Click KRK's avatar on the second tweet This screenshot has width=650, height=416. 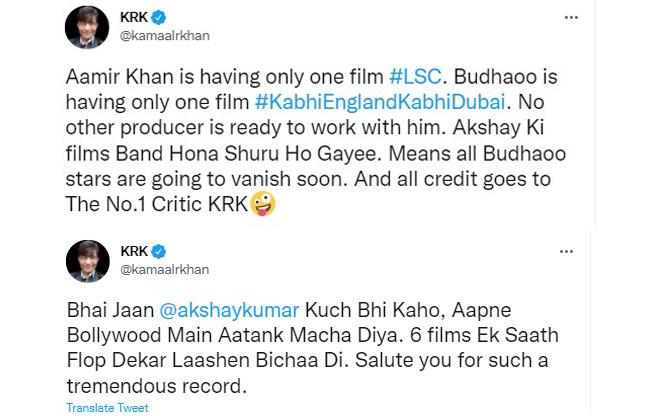tap(86, 259)
